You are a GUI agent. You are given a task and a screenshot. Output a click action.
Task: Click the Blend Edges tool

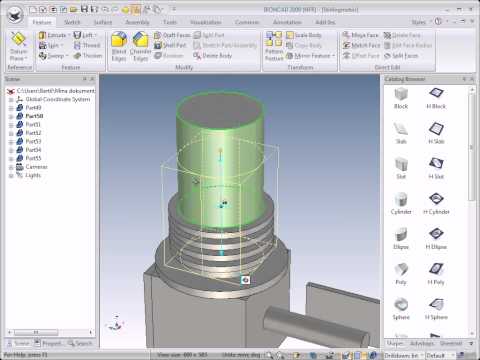click(x=119, y=47)
